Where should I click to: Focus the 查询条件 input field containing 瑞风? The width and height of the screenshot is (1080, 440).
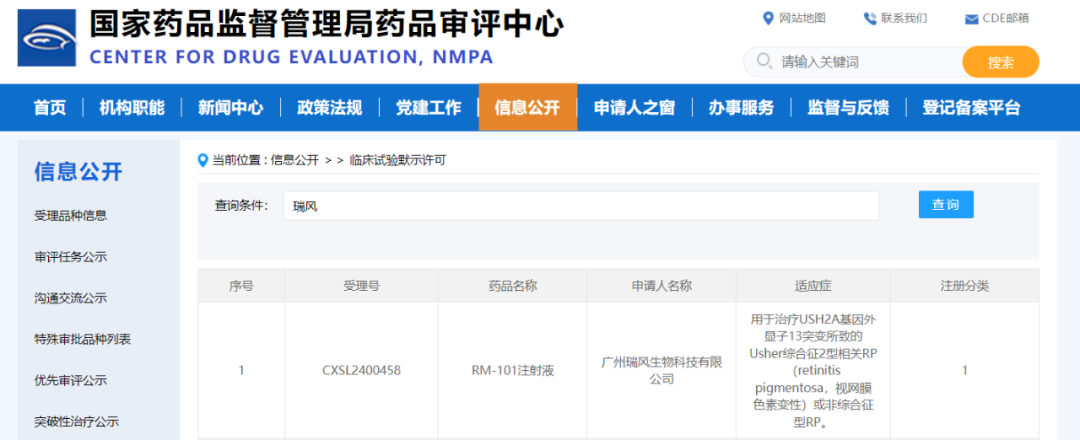(x=580, y=206)
